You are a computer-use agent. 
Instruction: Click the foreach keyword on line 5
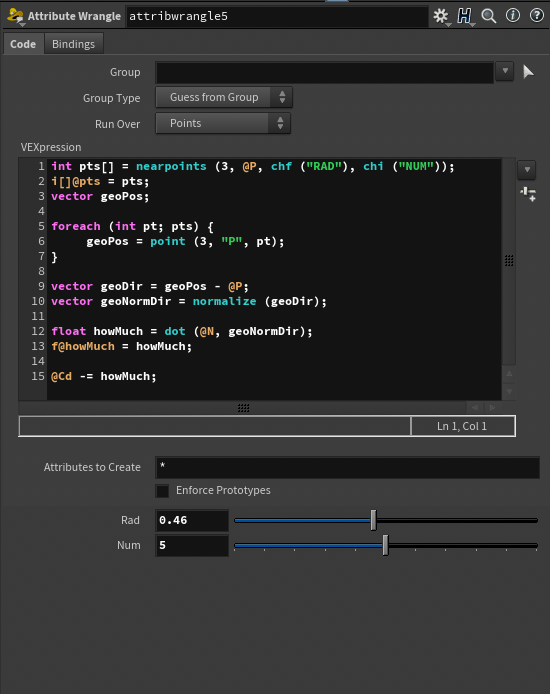(x=76, y=227)
